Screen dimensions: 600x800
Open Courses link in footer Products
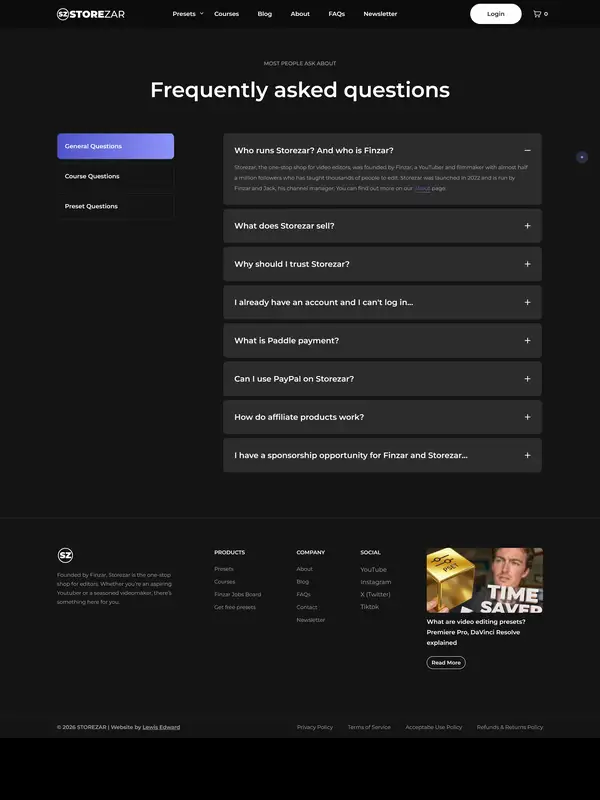(224, 582)
